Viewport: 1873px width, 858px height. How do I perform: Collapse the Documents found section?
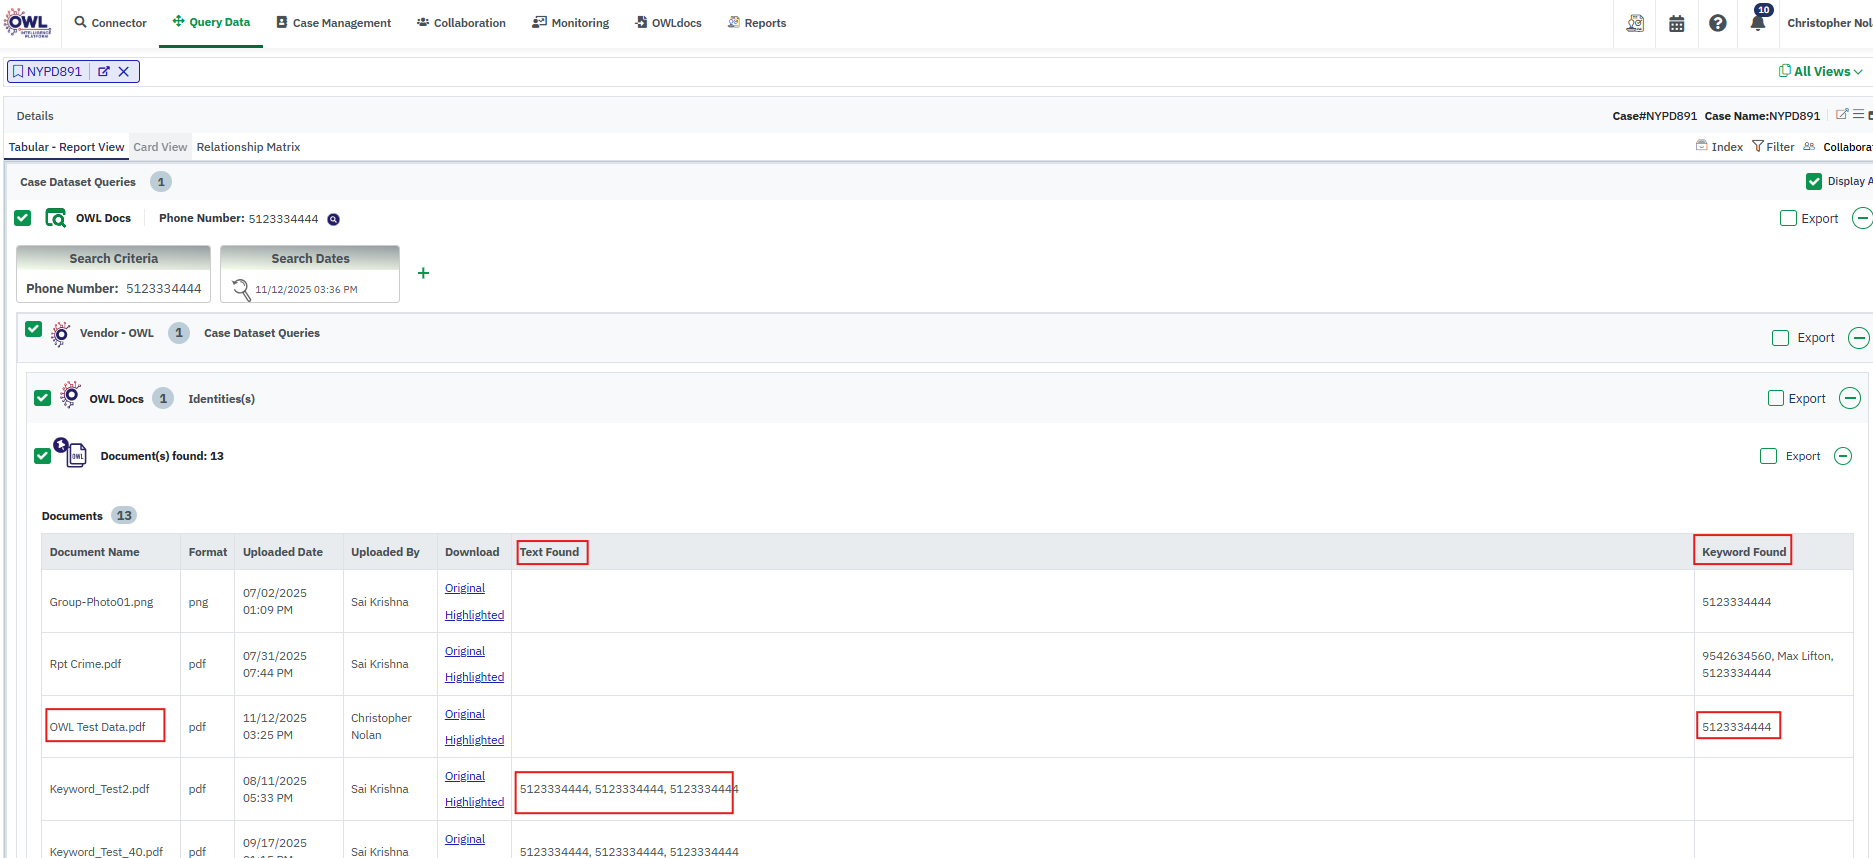click(1843, 456)
